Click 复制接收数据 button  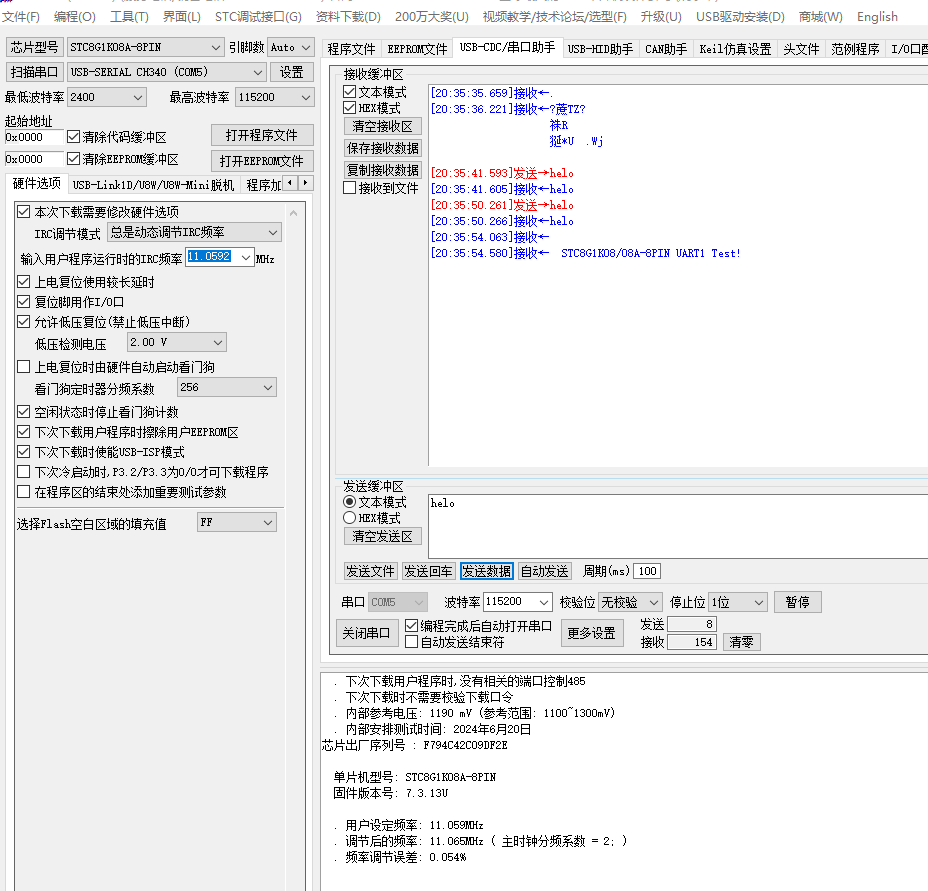click(382, 170)
